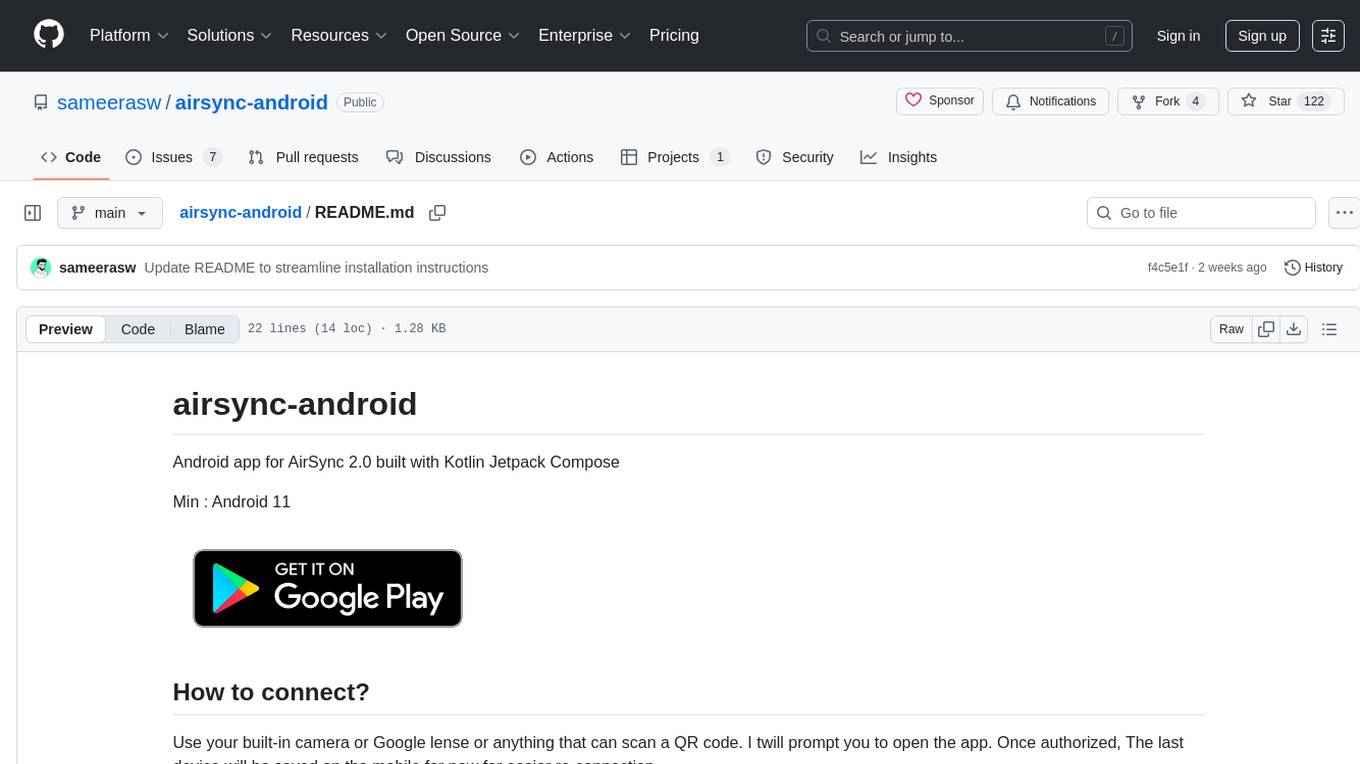The image size is (1360, 764).
Task: Copy raw file contents icon
Action: point(1266,329)
